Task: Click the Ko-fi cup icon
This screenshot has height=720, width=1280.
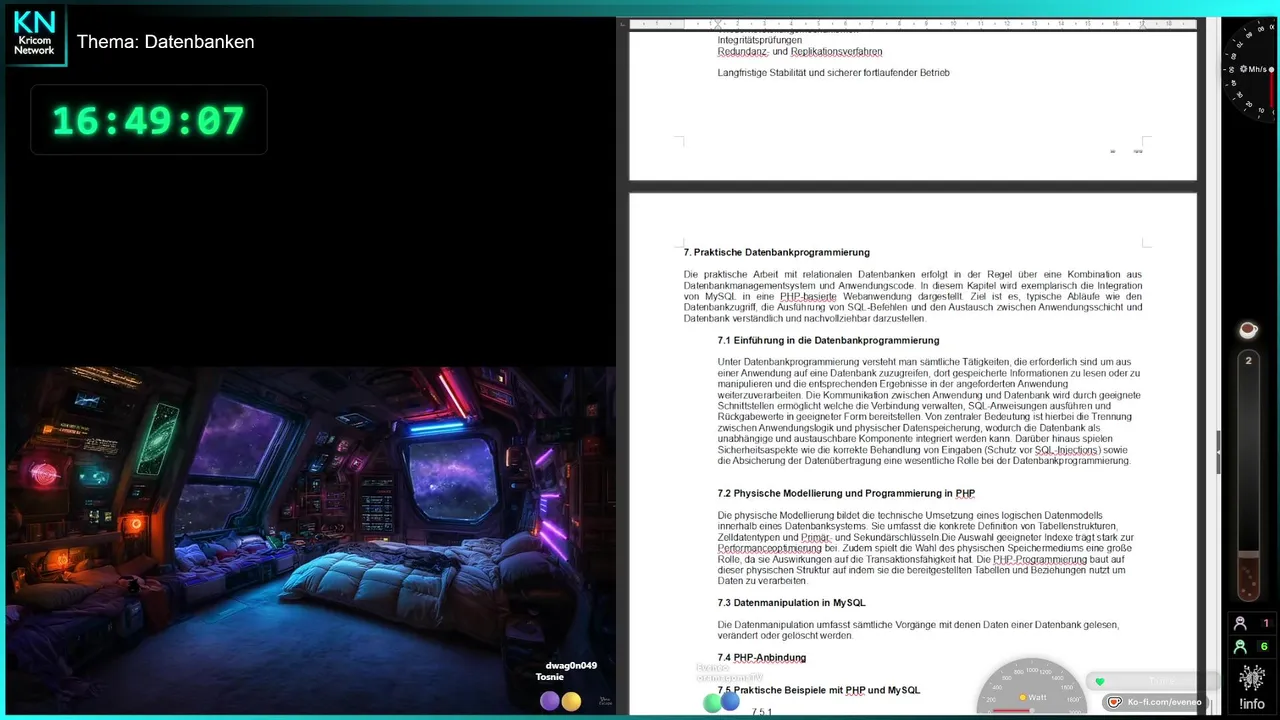Action: (1114, 702)
